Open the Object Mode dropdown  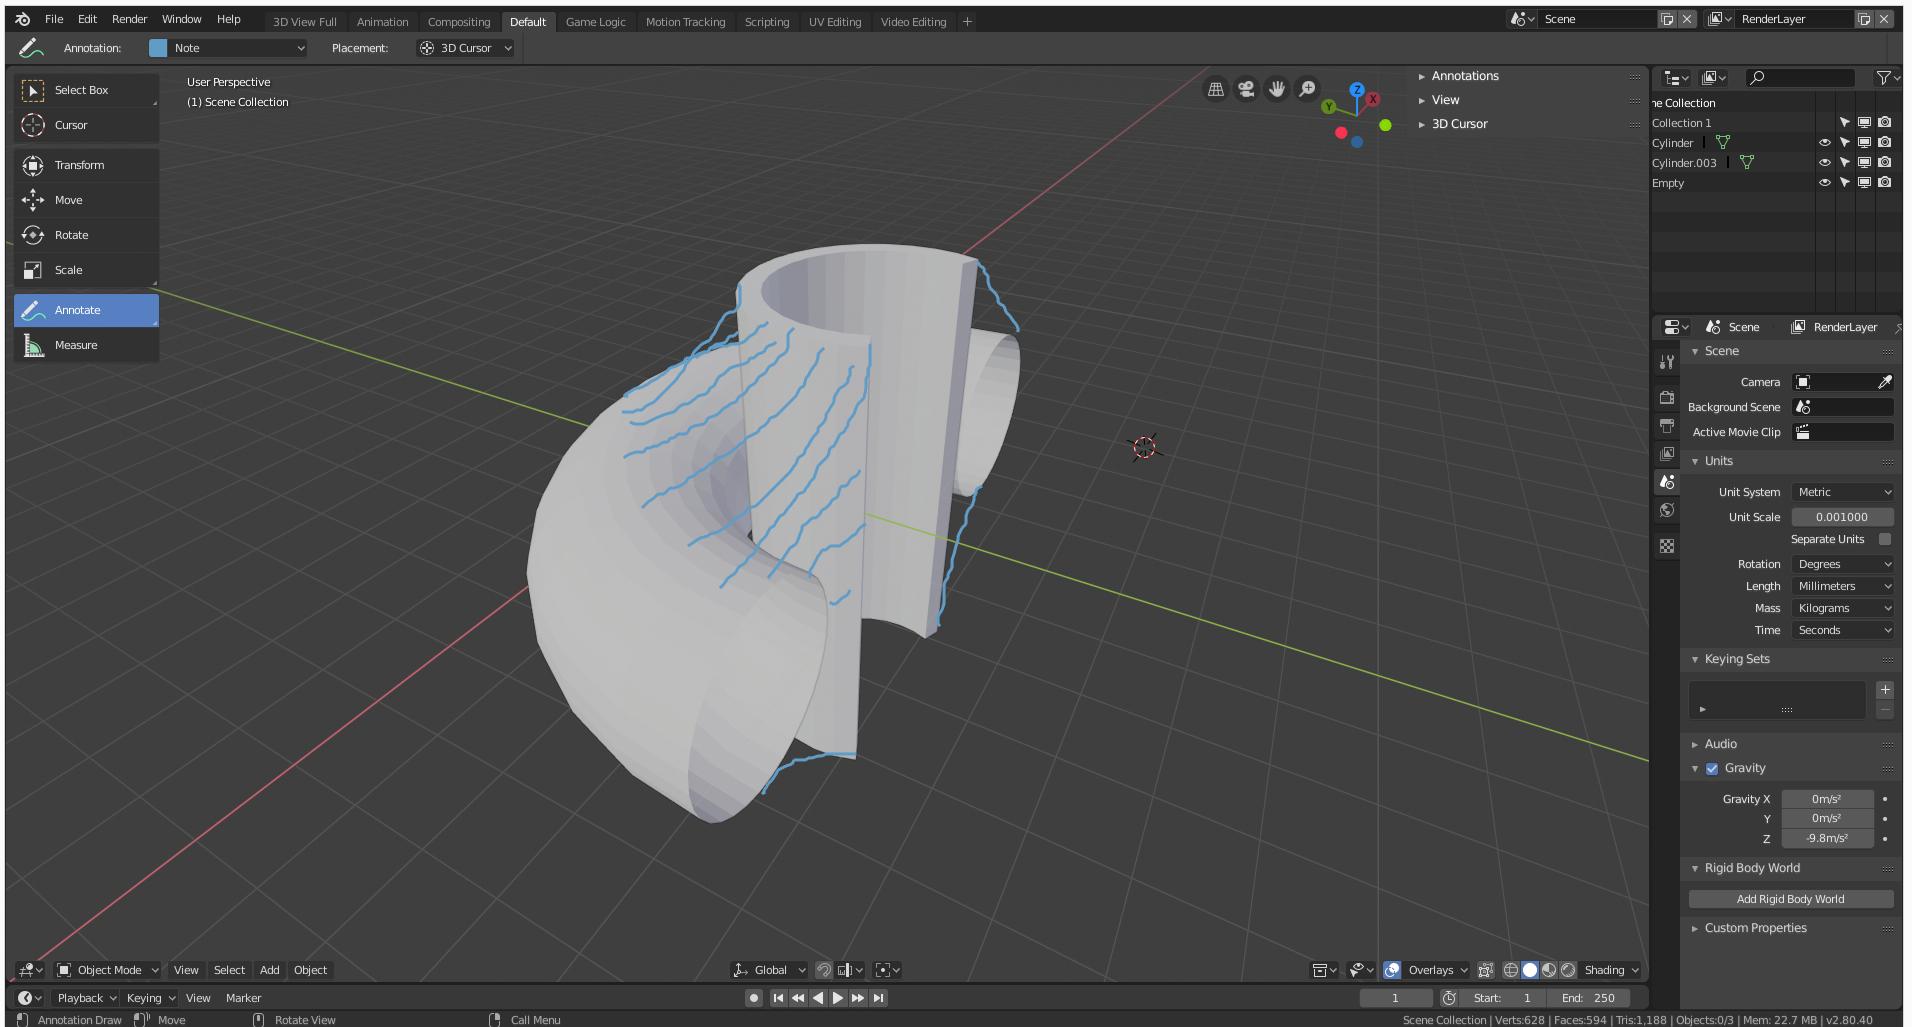pos(108,970)
